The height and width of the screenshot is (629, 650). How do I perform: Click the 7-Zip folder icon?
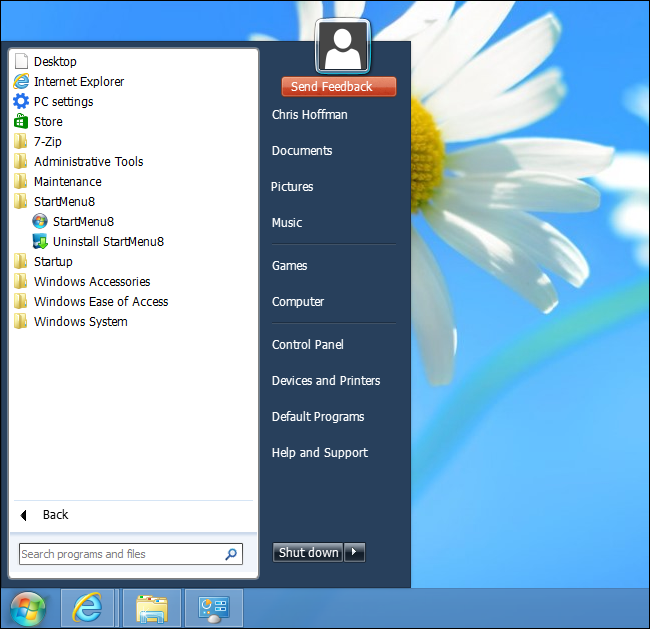pos(21,141)
